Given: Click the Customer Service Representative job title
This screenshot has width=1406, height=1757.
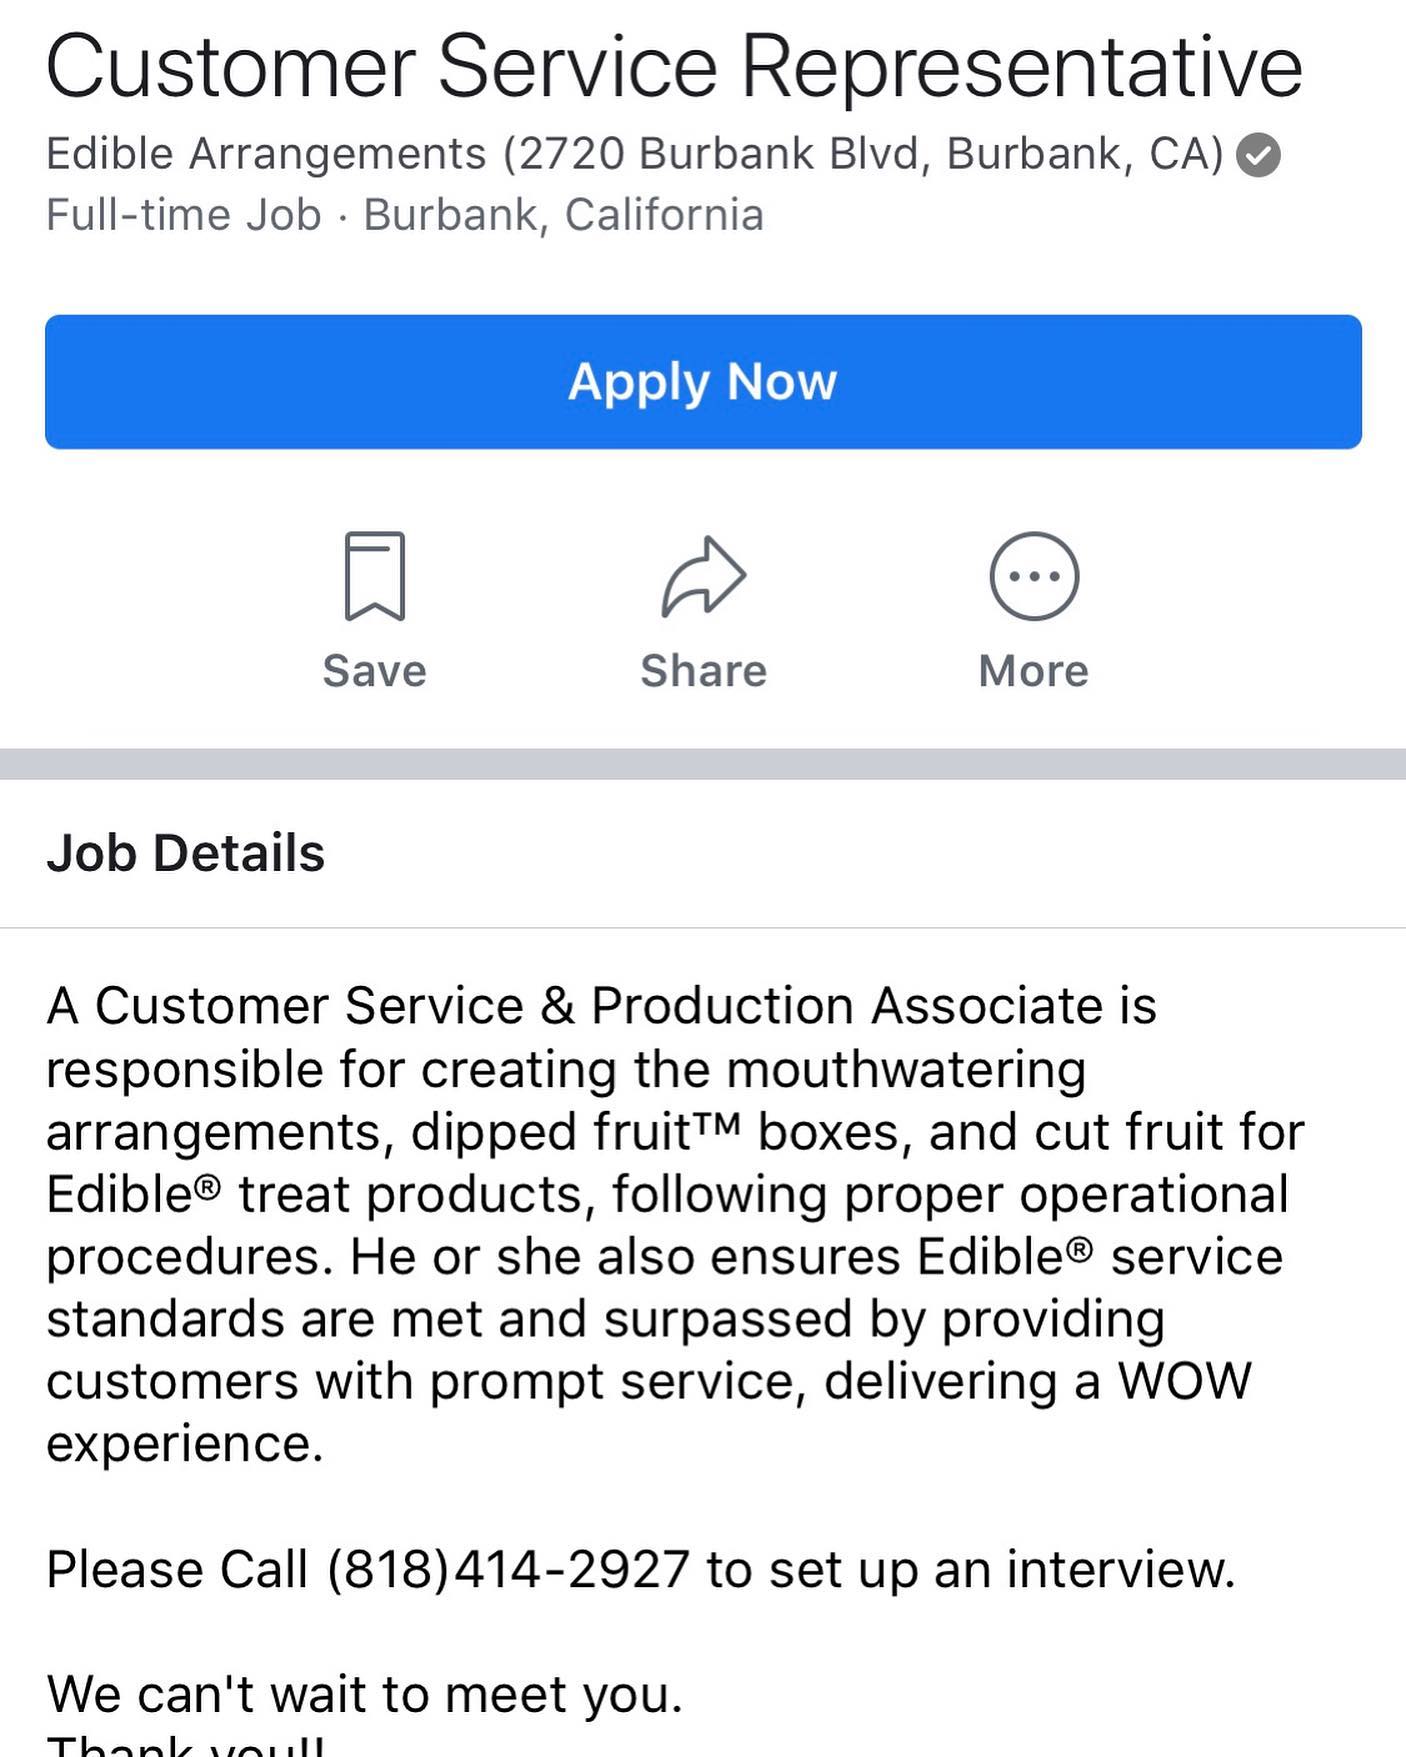Looking at the screenshot, I should pos(673,67).
